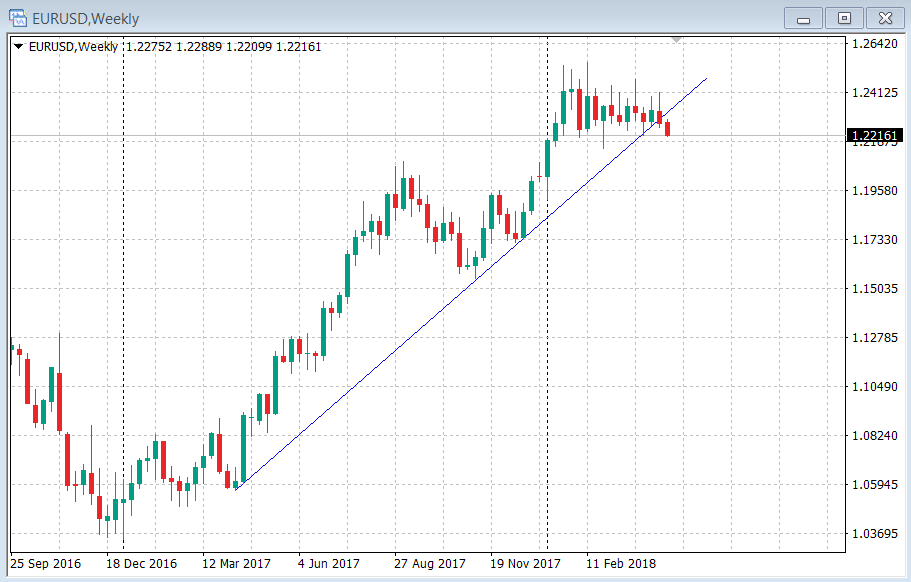Screen dimensions: 911x582
Task: Click the 1.19580 price scale label
Action: click(874, 191)
